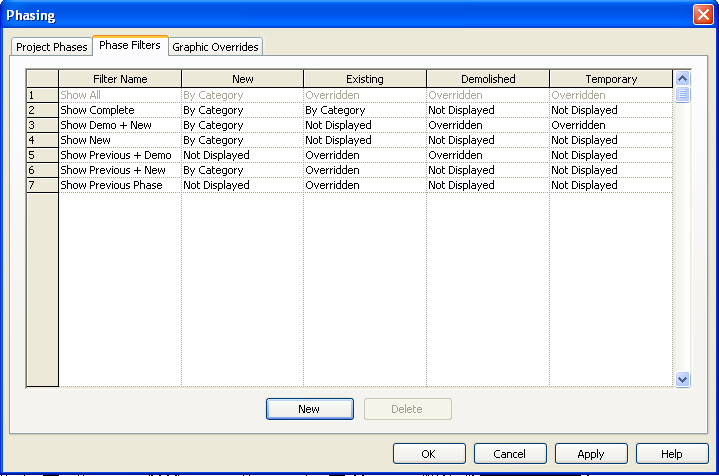Open Existing dropdown for Show New row

364,140
